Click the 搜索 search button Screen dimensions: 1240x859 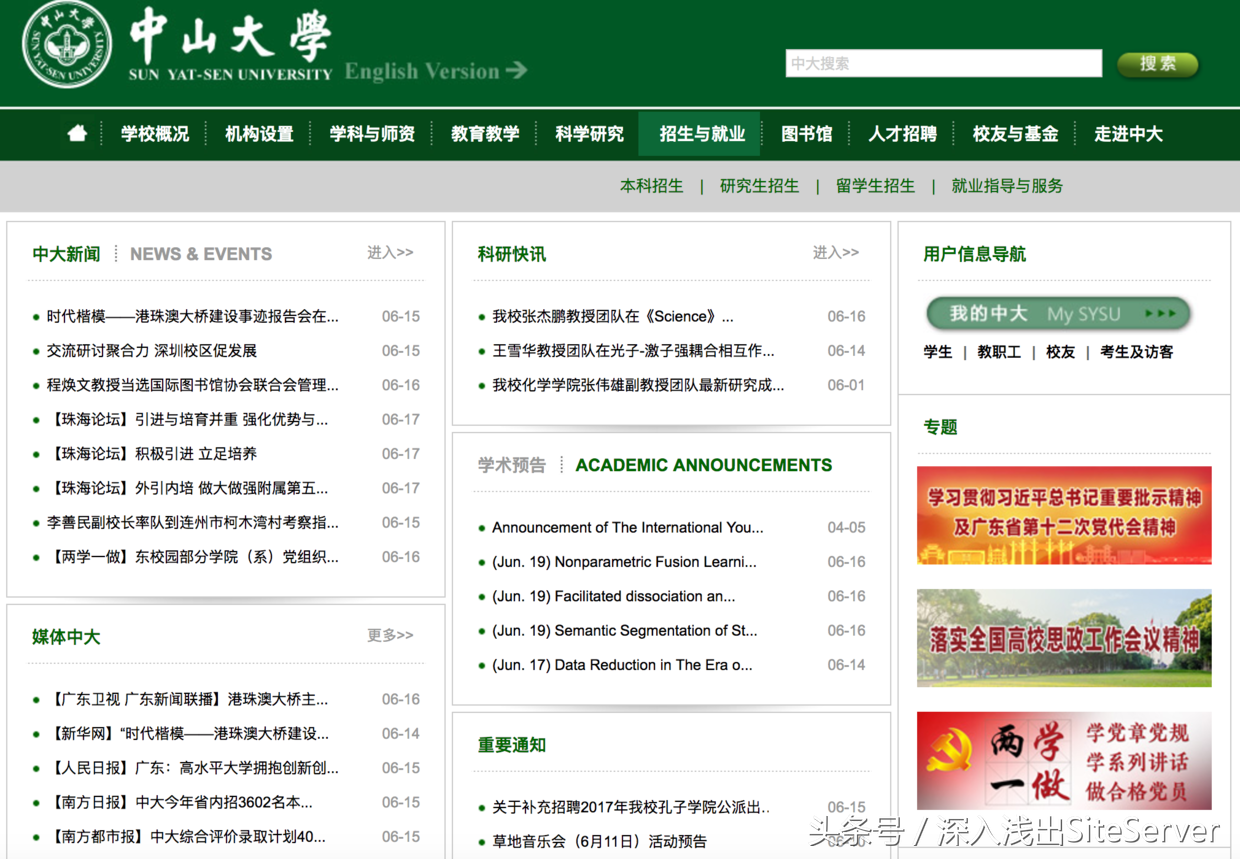[x=1158, y=64]
